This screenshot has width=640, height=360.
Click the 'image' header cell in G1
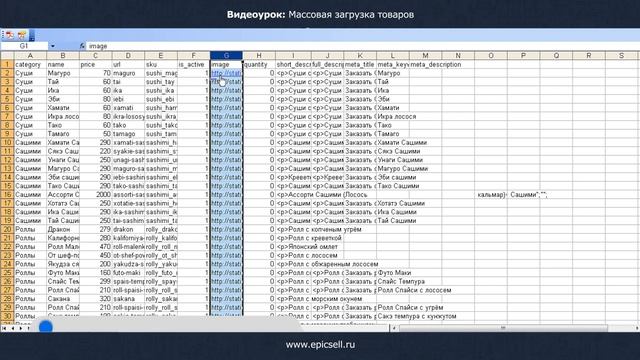tap(227, 64)
